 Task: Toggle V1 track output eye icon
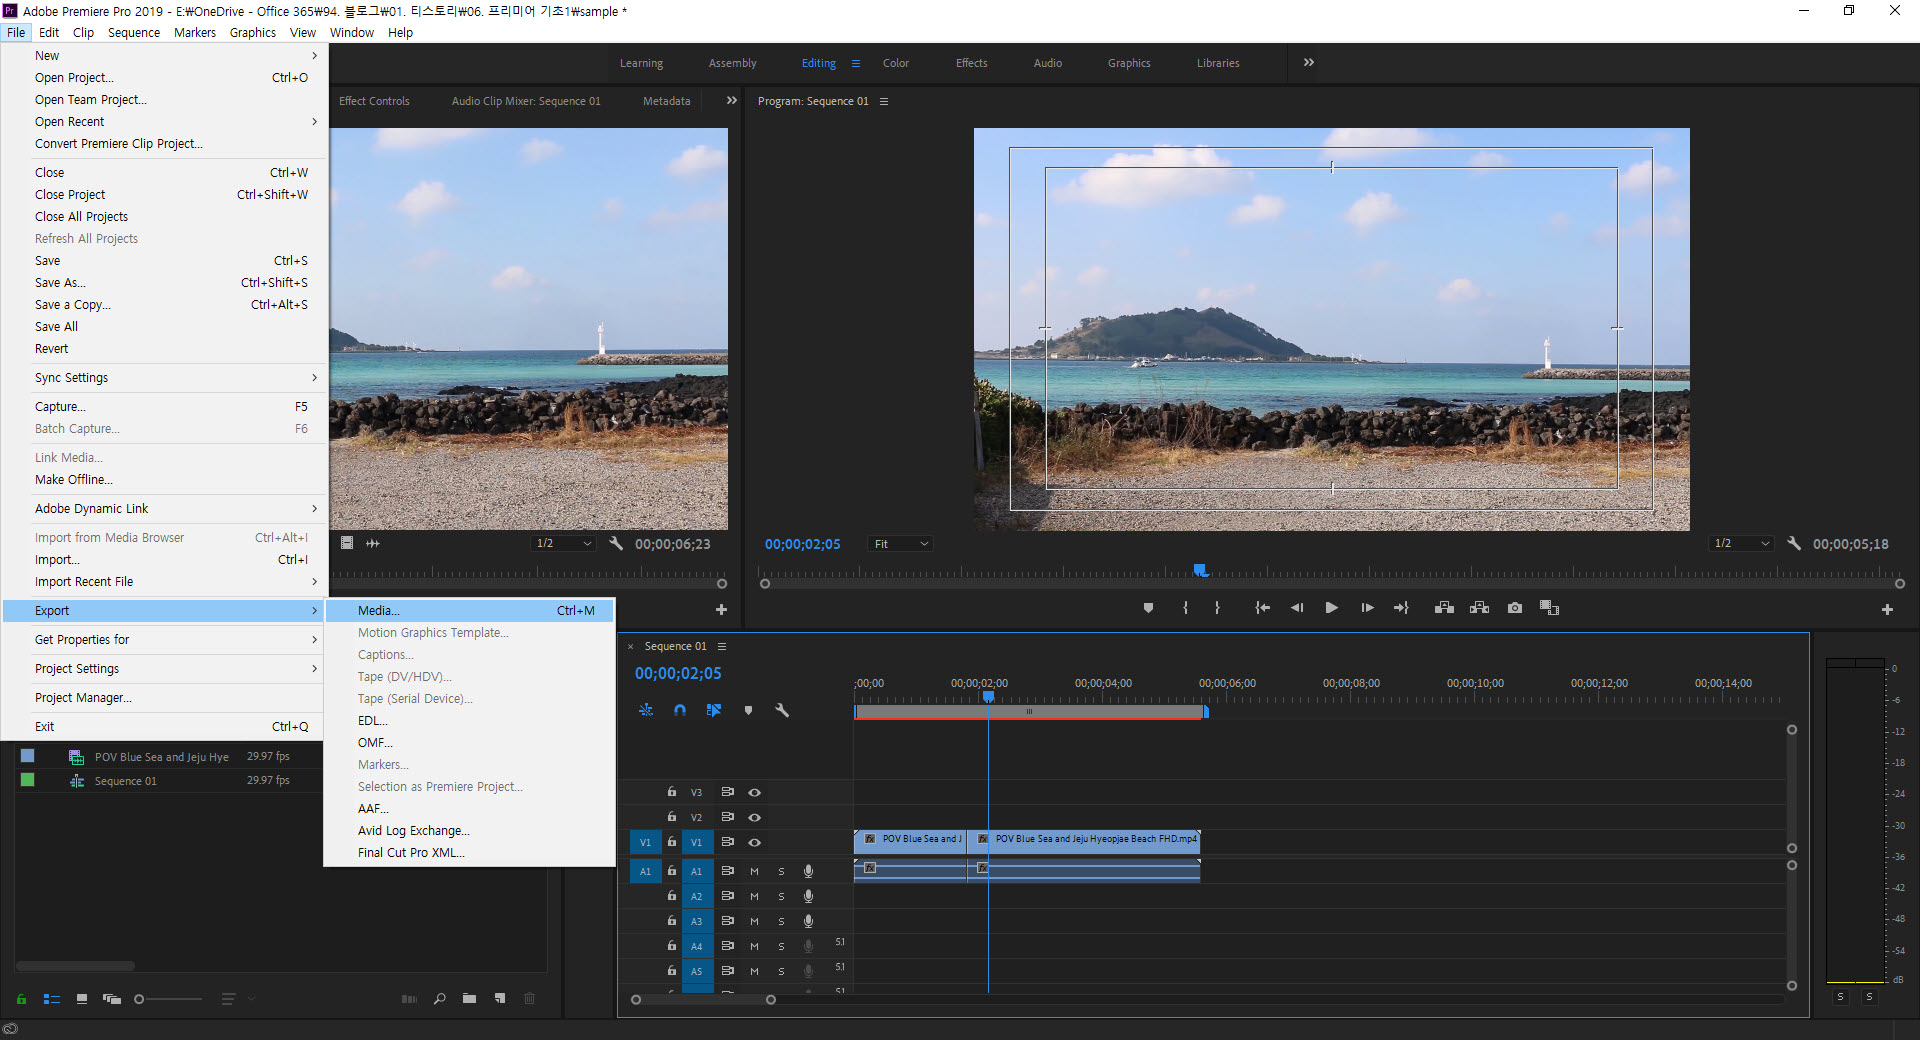coord(755,842)
